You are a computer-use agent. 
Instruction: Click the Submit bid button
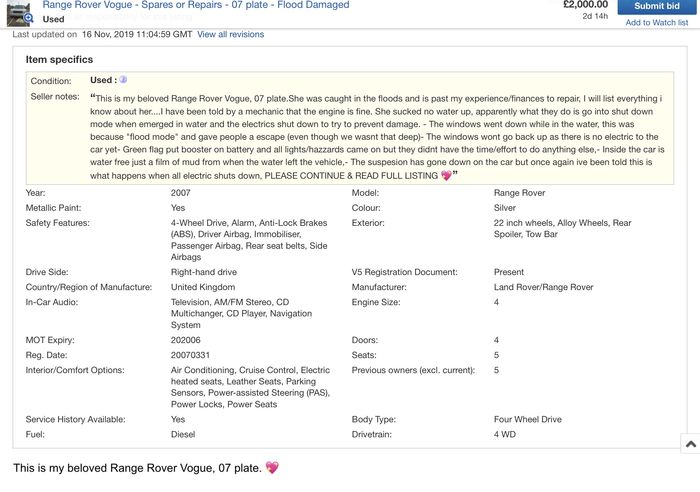(x=657, y=7)
